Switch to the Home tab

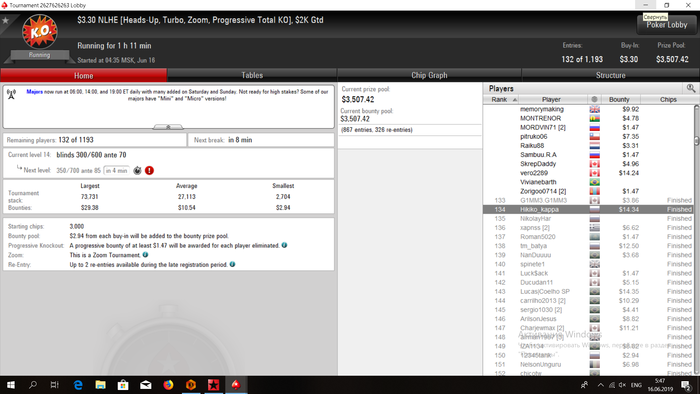83,75
